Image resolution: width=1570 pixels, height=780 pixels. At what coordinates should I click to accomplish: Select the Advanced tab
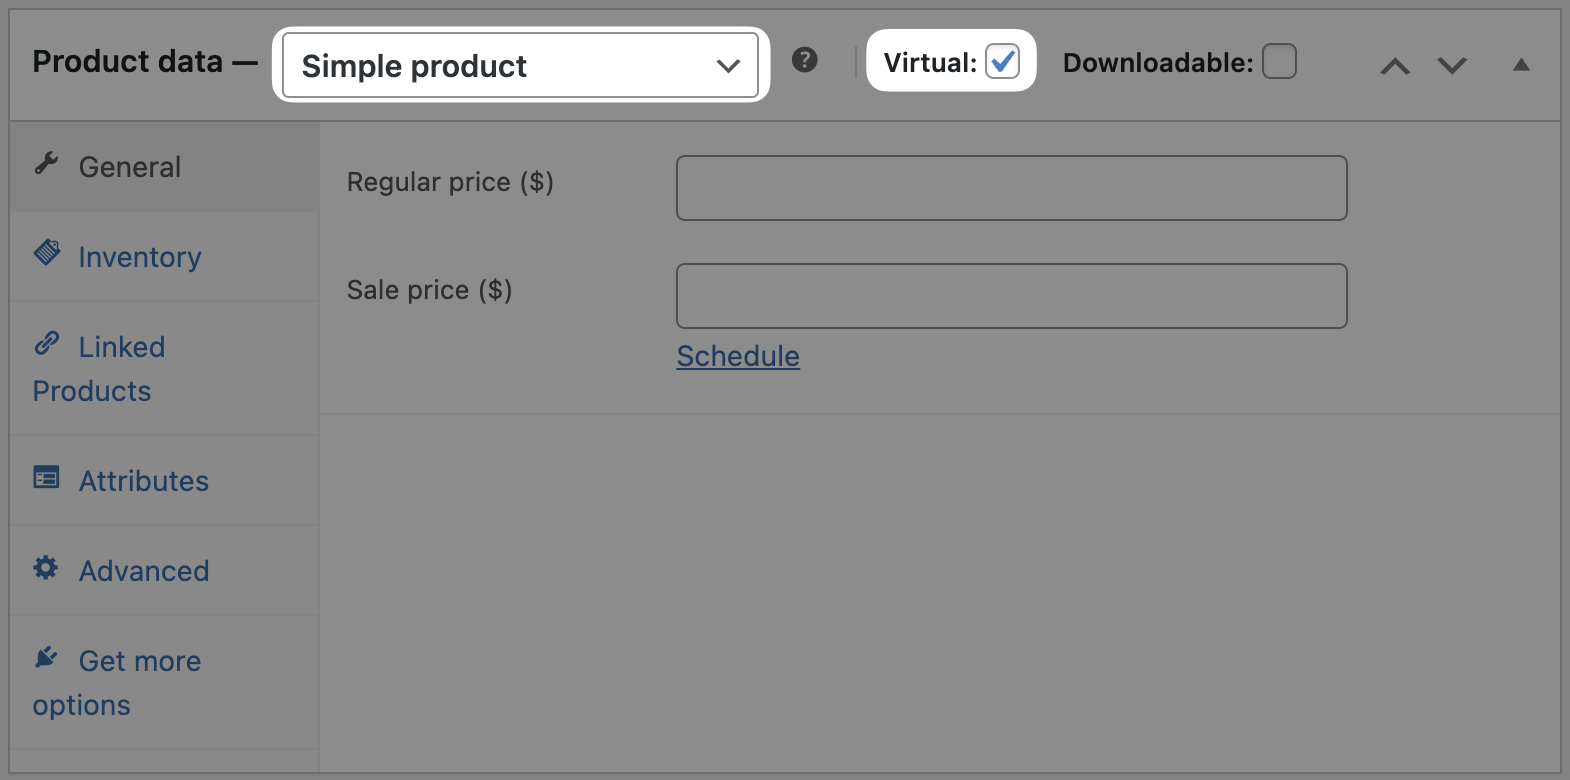click(144, 571)
